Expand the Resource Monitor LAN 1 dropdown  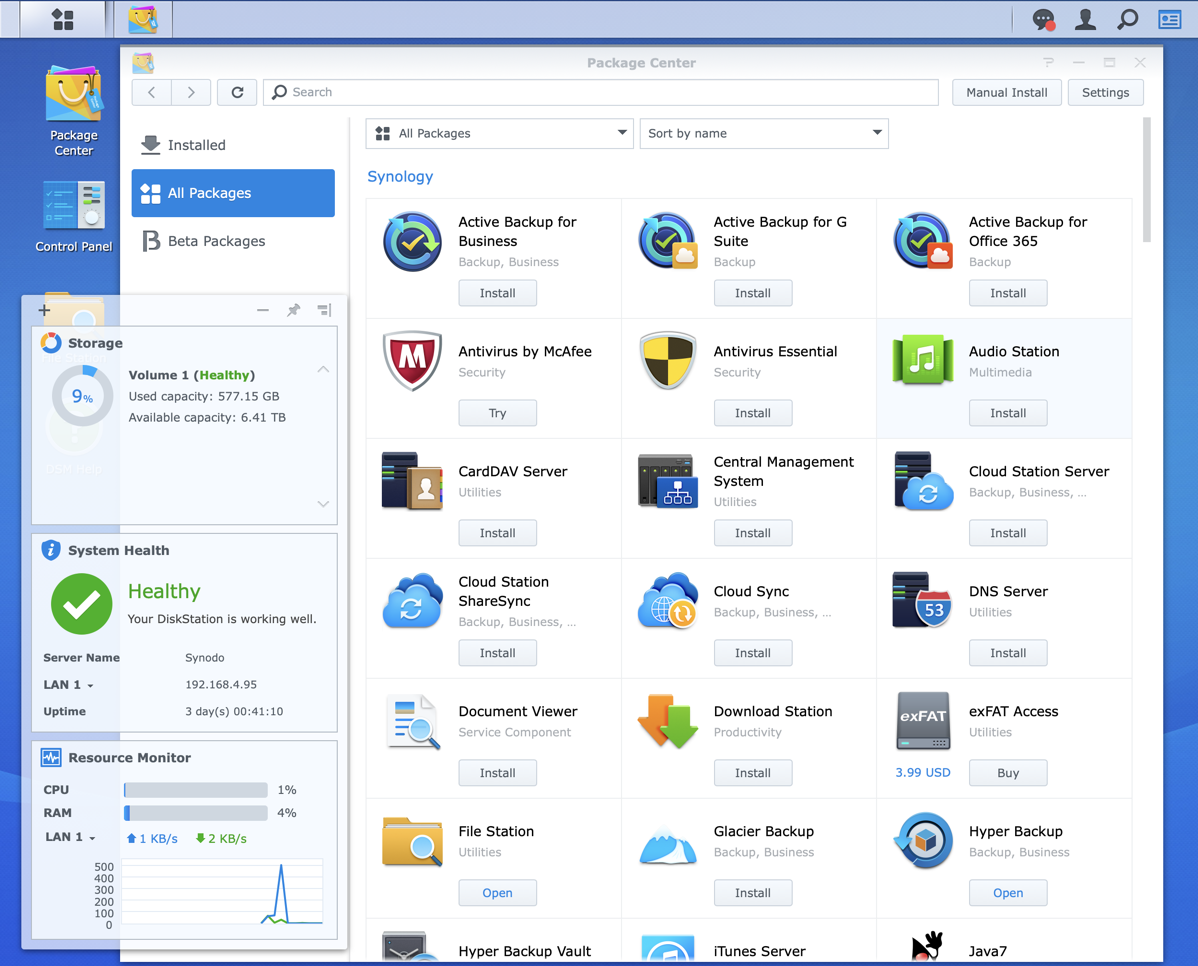(70, 837)
